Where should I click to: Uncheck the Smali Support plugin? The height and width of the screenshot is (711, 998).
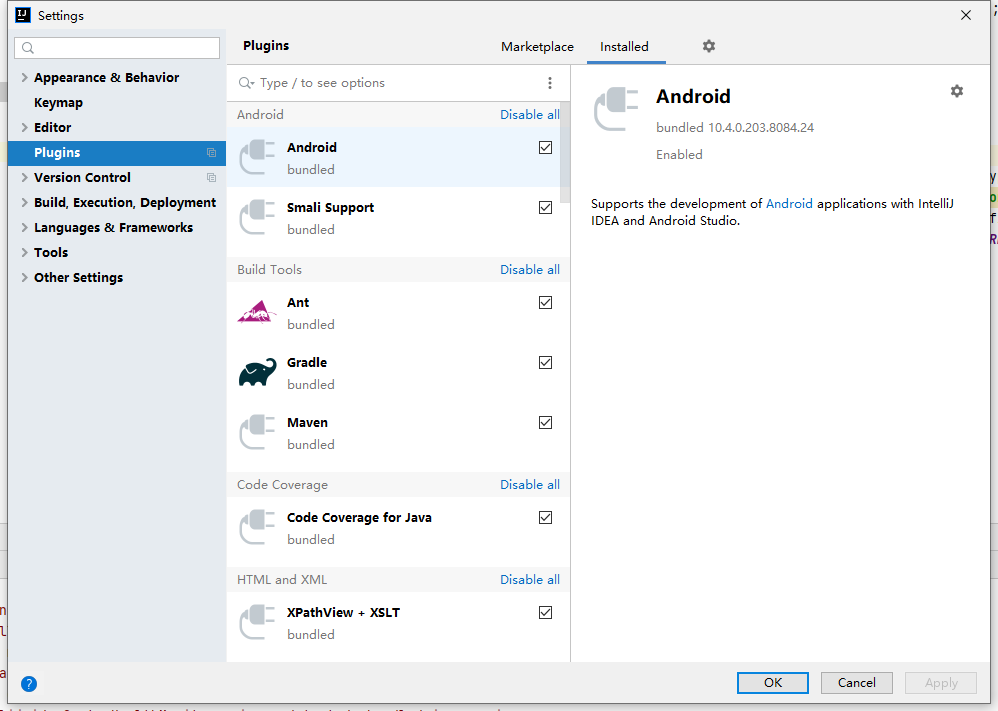point(545,208)
